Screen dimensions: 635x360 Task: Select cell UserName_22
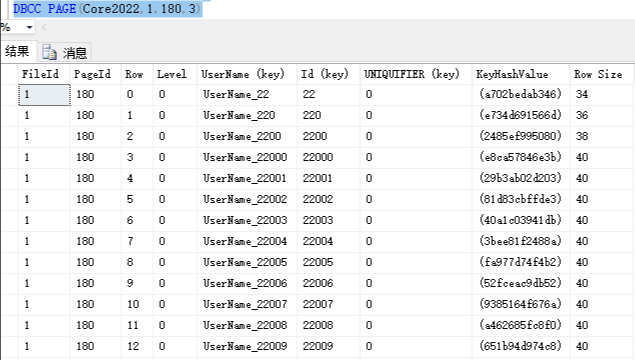click(247, 94)
